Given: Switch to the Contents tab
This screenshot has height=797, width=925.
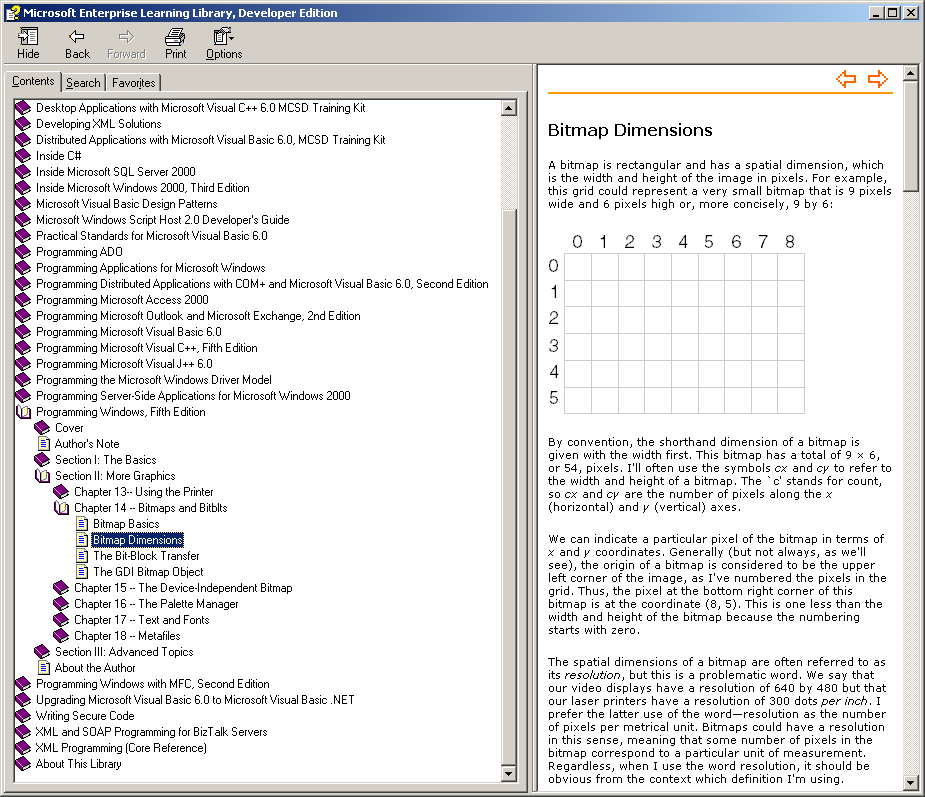Looking at the screenshot, I should pos(33,81).
